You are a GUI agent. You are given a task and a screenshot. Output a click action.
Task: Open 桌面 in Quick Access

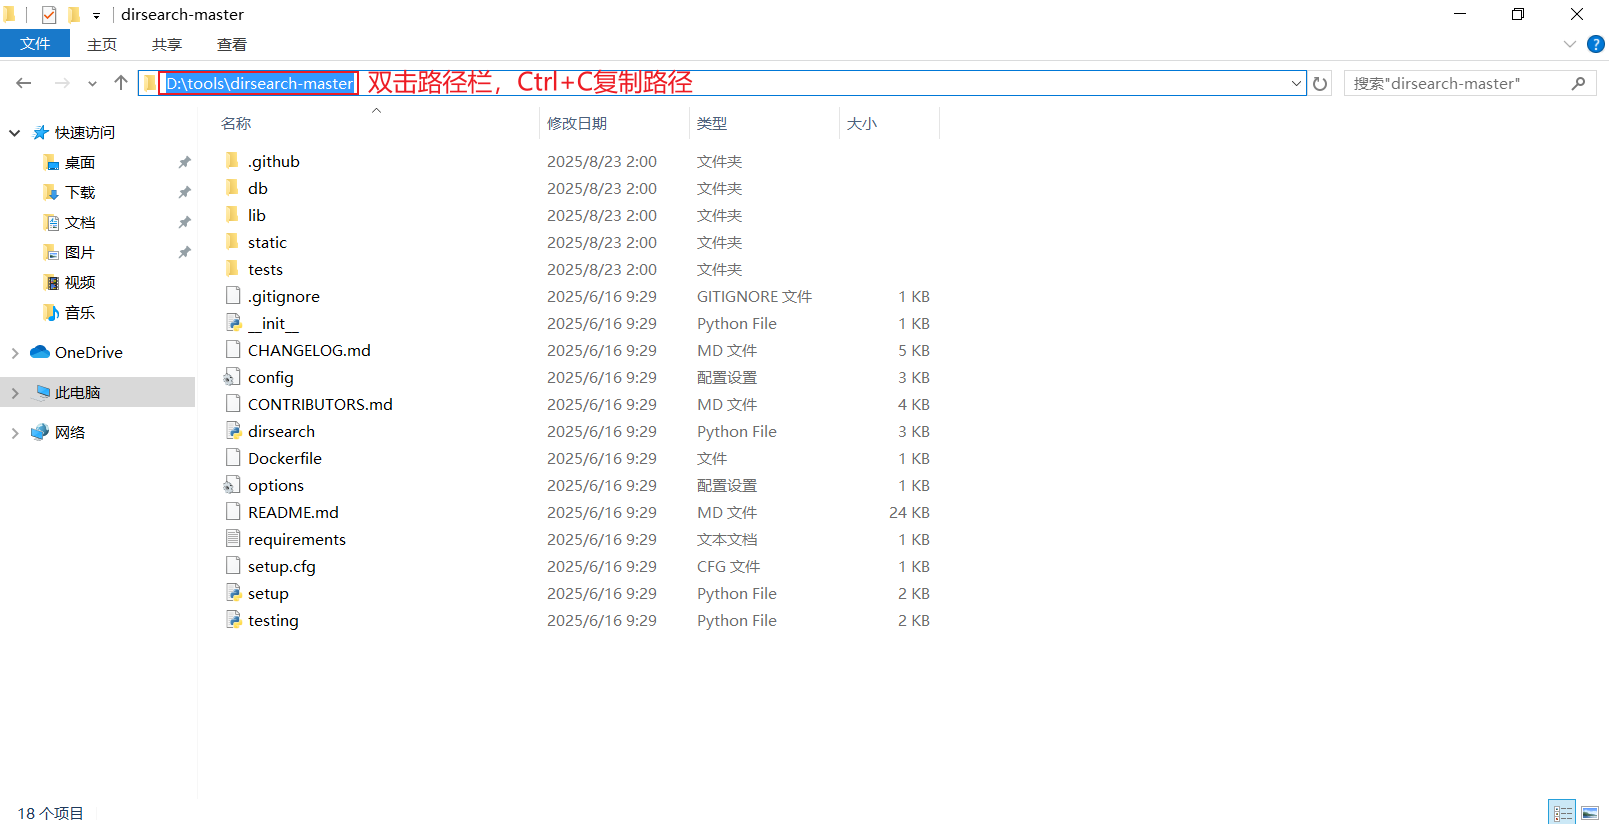pyautogui.click(x=80, y=162)
